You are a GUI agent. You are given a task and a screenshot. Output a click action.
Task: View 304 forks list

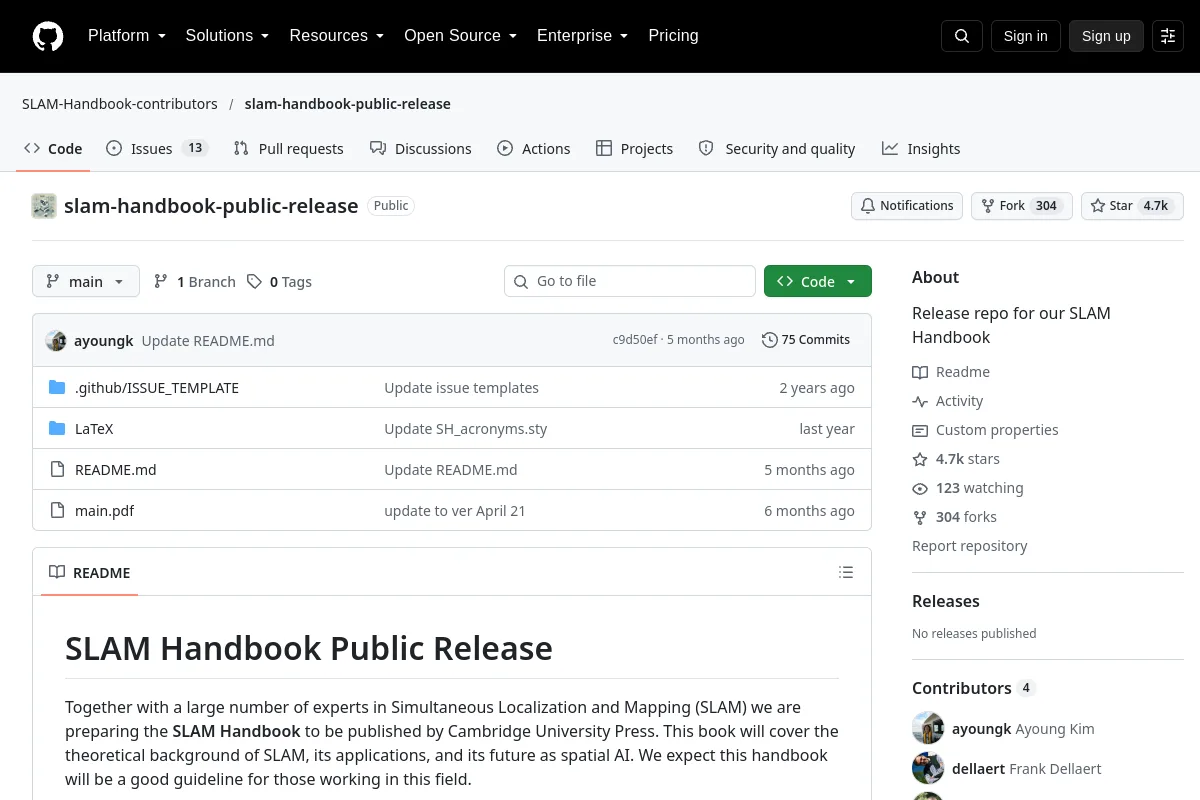pyautogui.click(x=954, y=517)
